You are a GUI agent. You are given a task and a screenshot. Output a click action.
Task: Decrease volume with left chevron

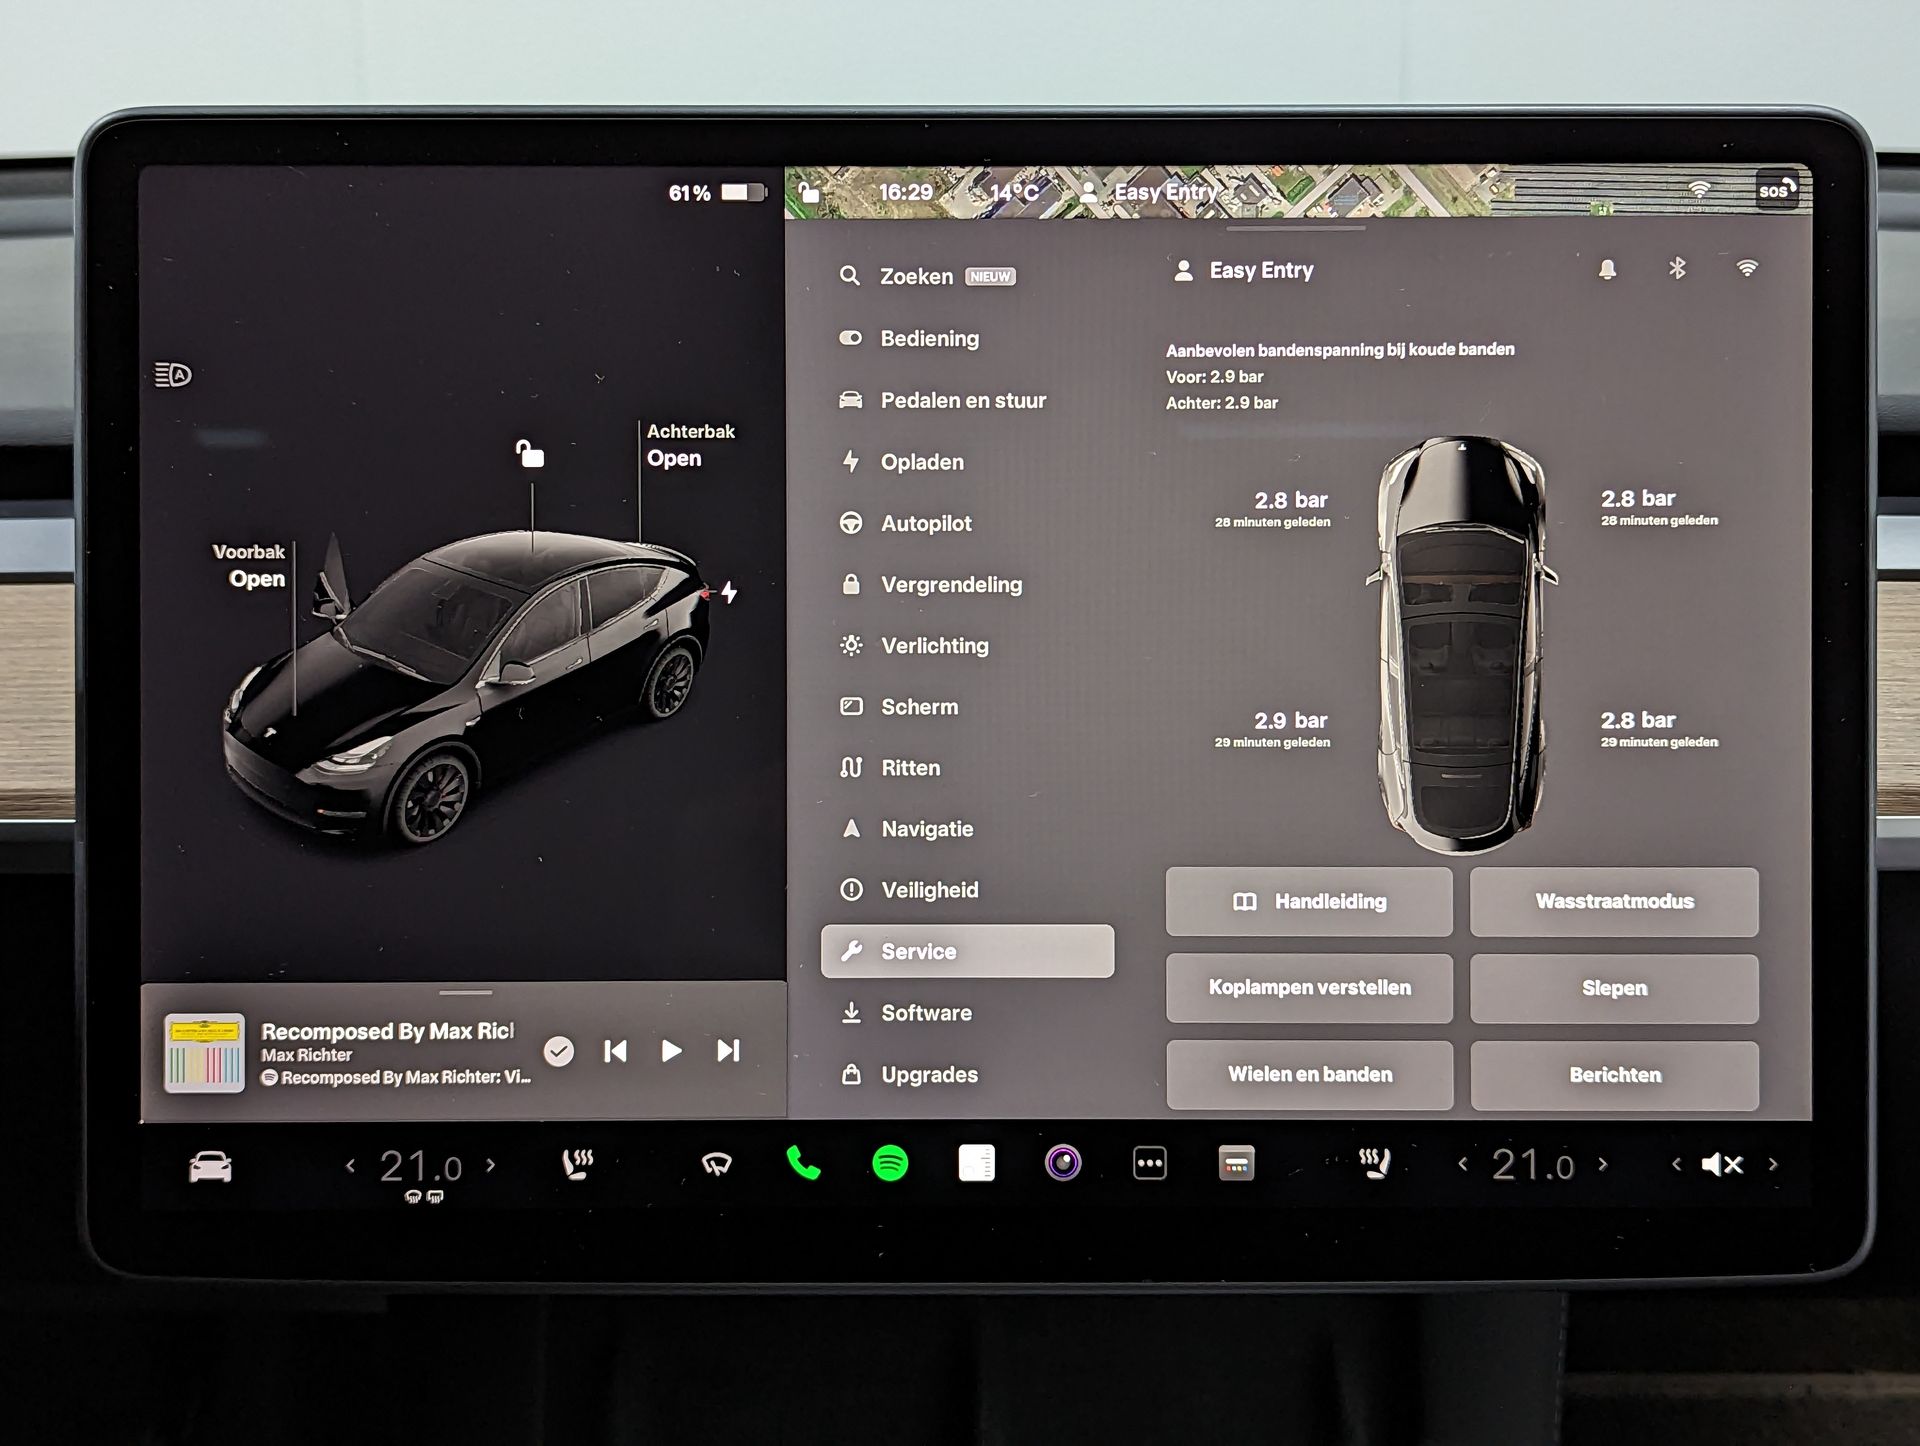click(x=1677, y=1164)
